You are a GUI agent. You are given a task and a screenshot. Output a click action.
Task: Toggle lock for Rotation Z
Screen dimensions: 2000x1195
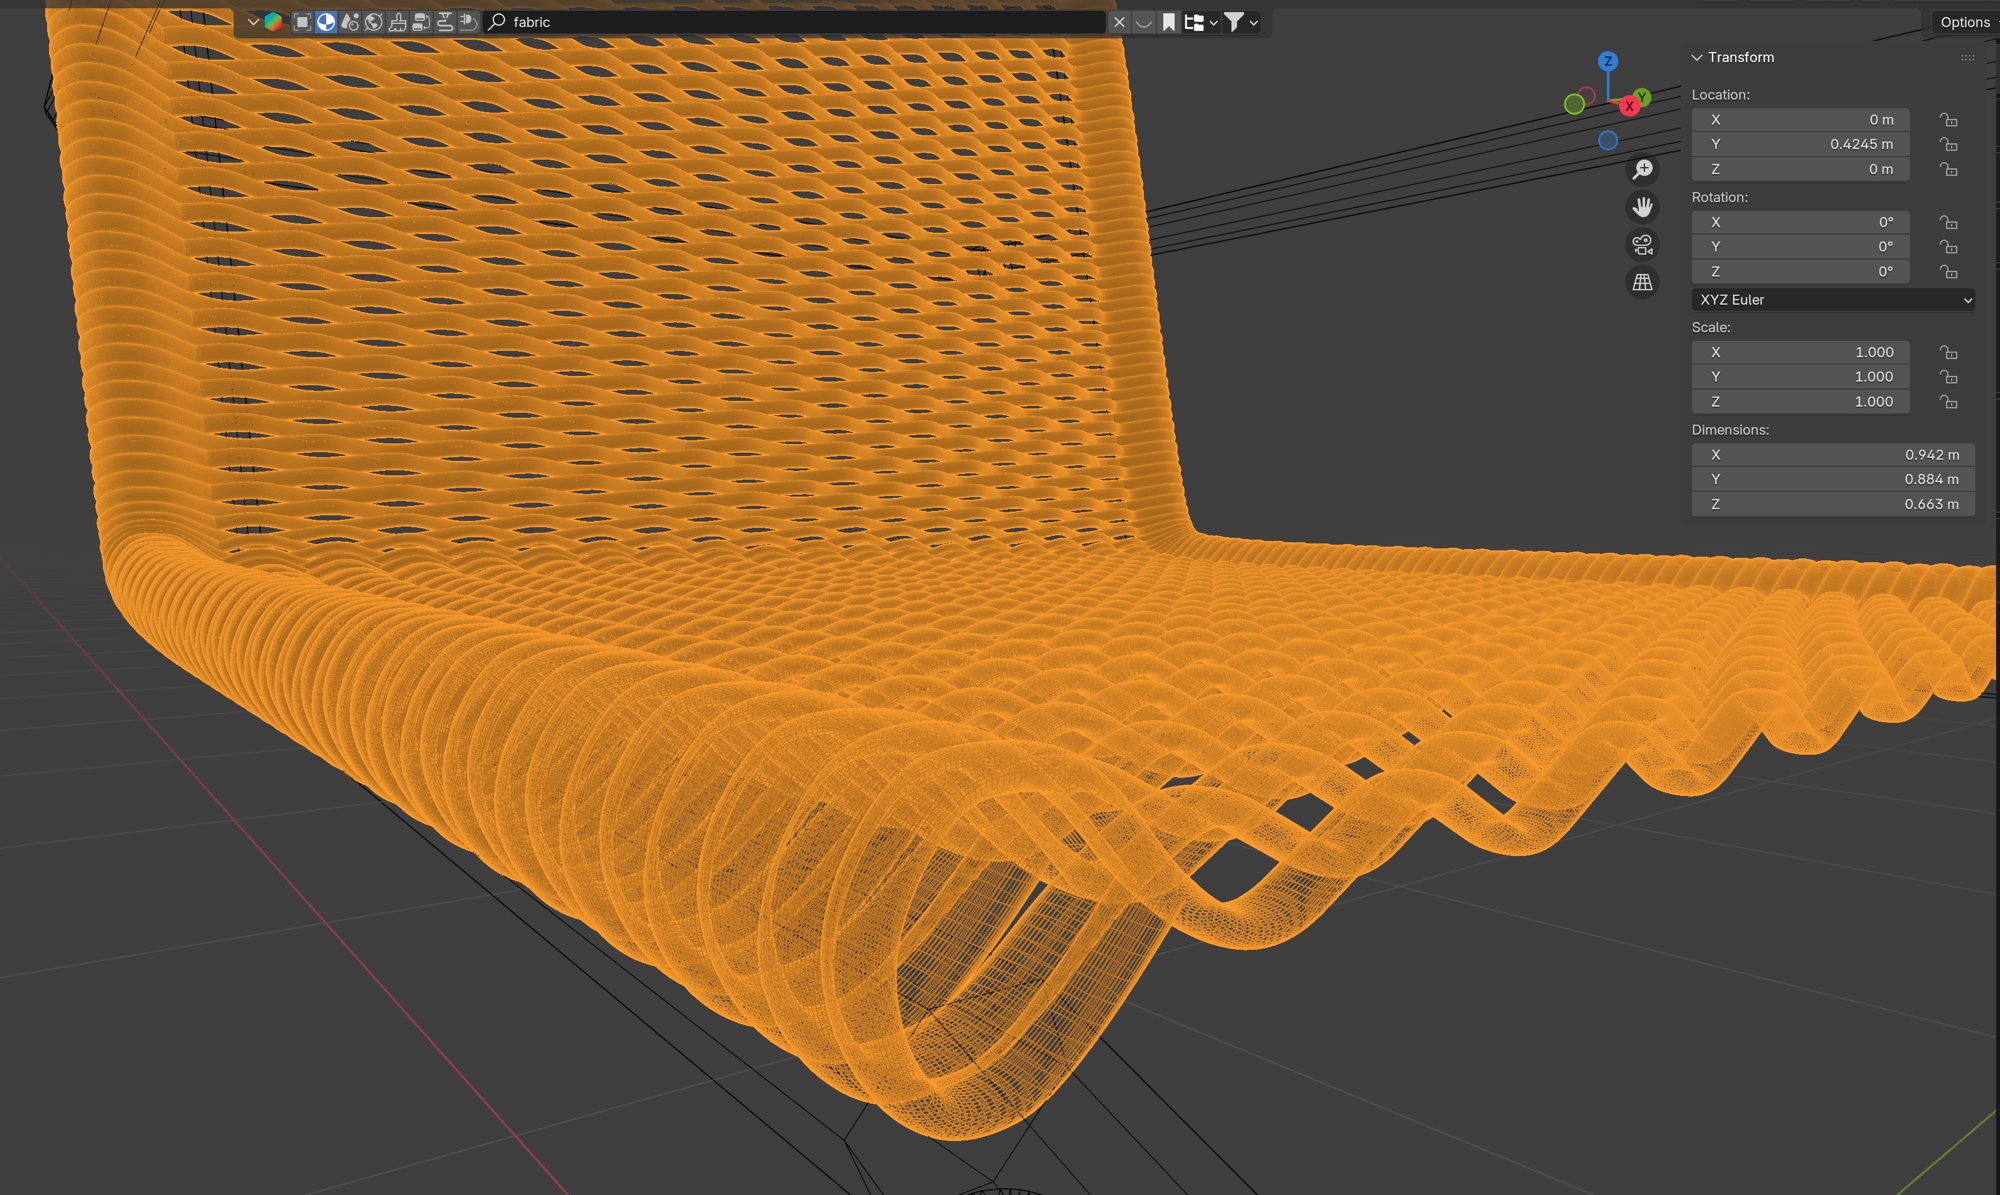pyautogui.click(x=1948, y=272)
